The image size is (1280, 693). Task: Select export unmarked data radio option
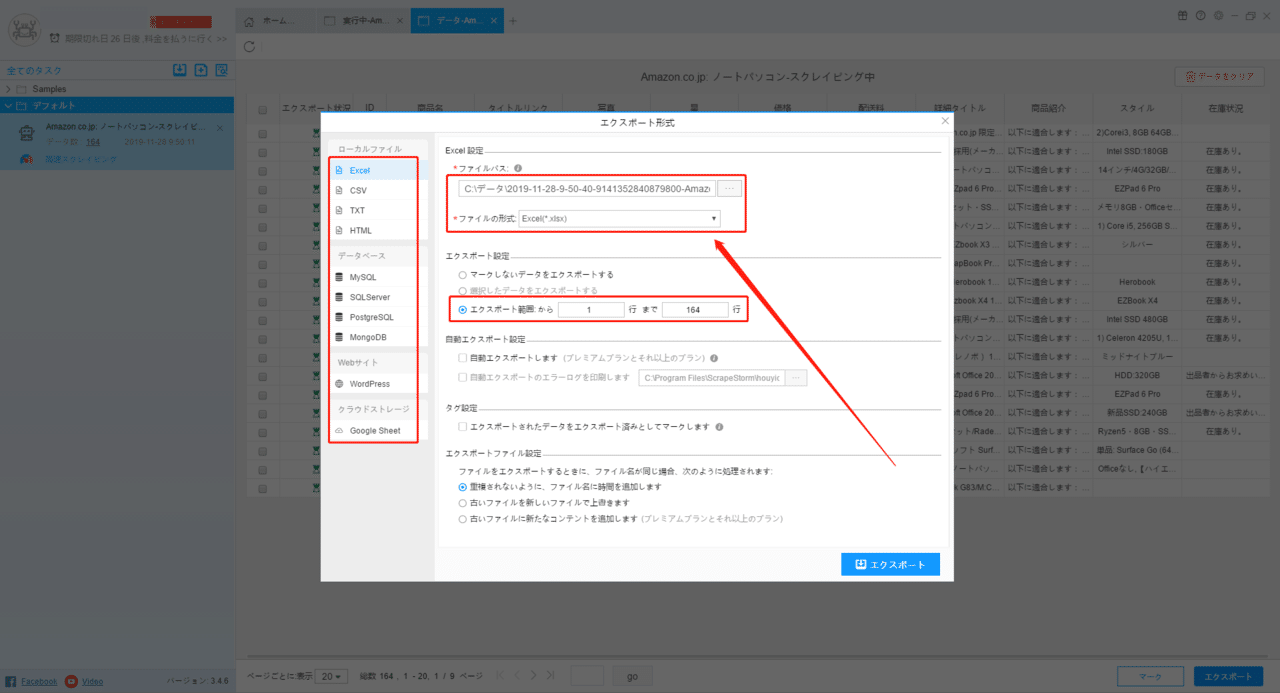pos(461,274)
